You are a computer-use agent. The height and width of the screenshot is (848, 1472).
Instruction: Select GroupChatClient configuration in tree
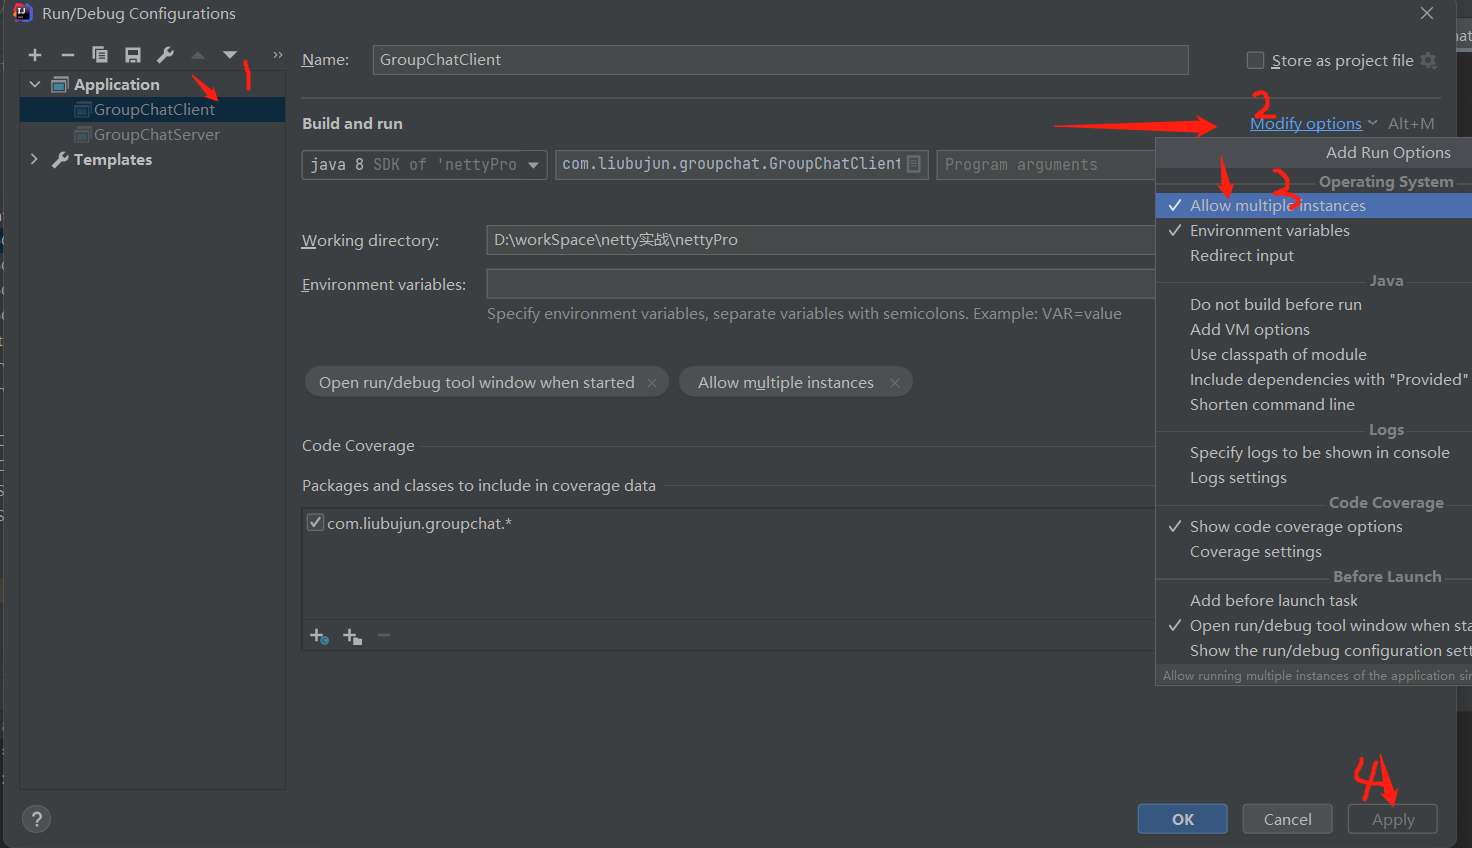(x=153, y=110)
